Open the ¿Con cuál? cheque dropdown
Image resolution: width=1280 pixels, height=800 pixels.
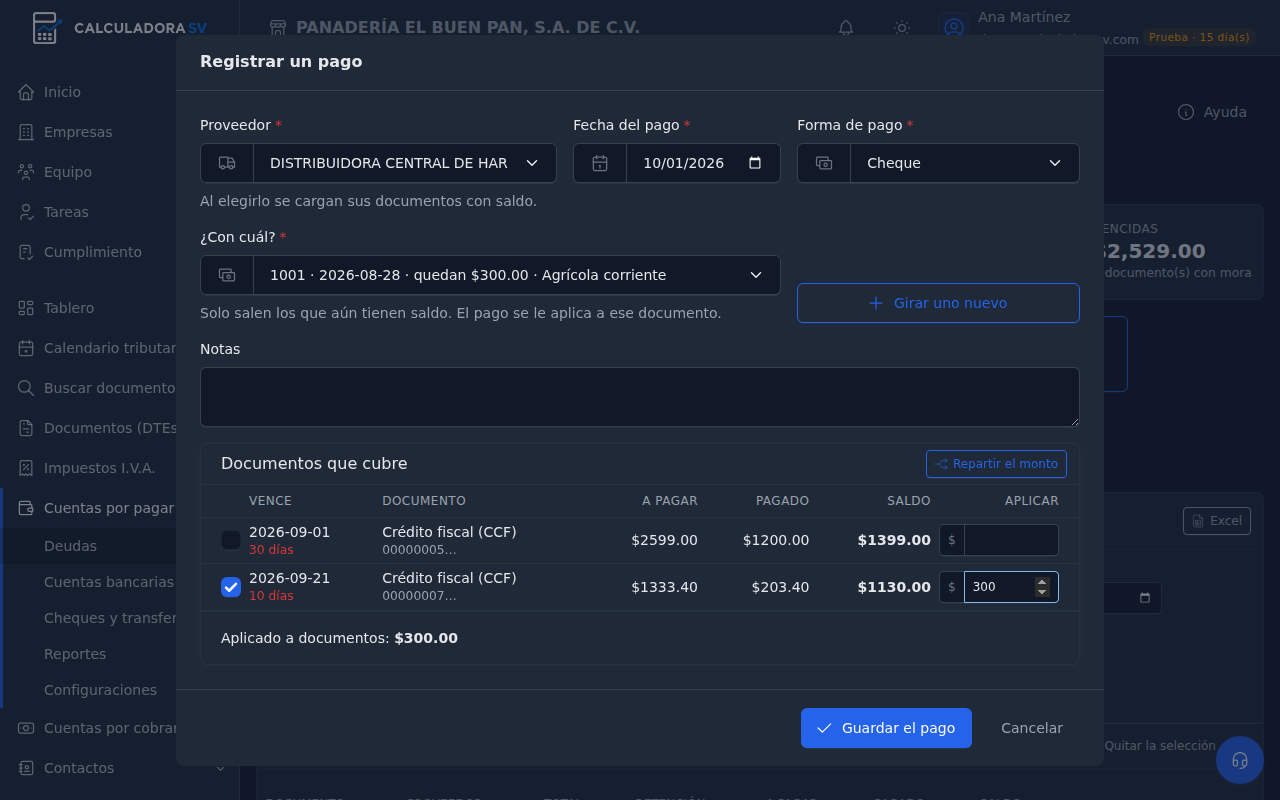point(517,275)
